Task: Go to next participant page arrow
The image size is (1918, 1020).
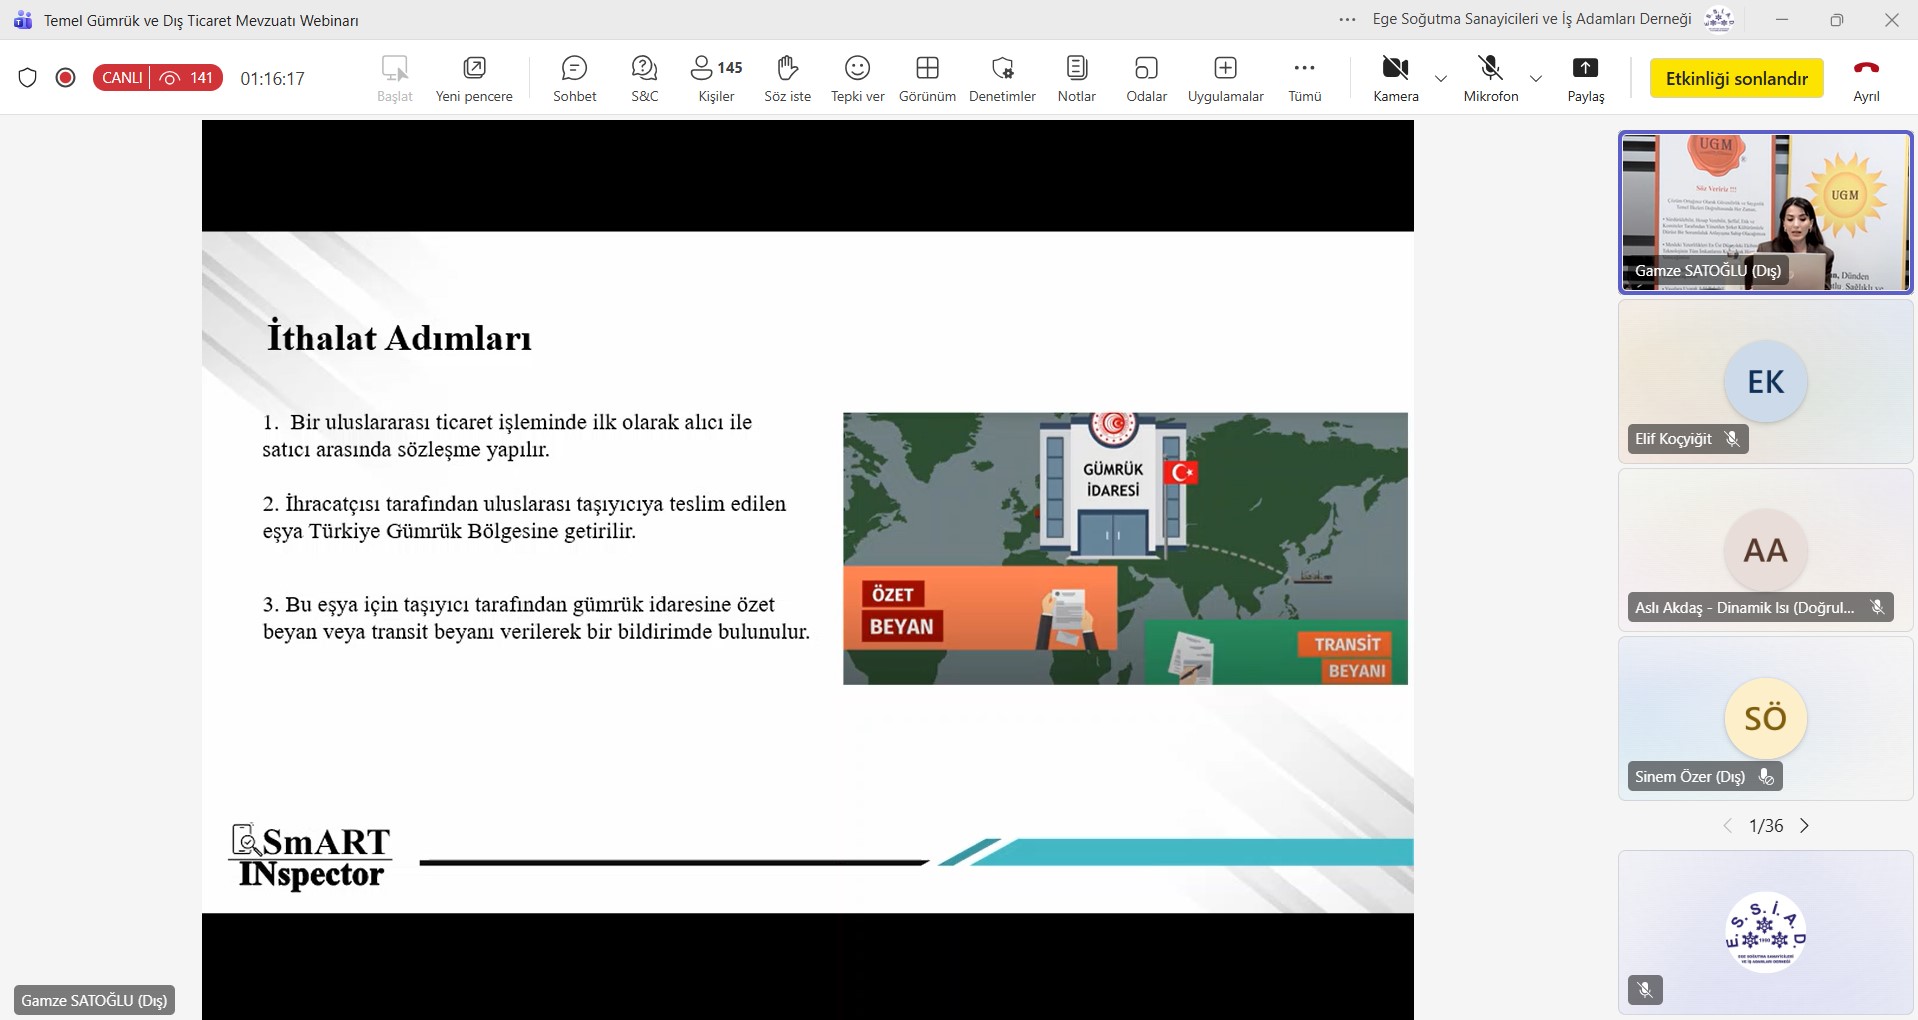Action: (1805, 826)
